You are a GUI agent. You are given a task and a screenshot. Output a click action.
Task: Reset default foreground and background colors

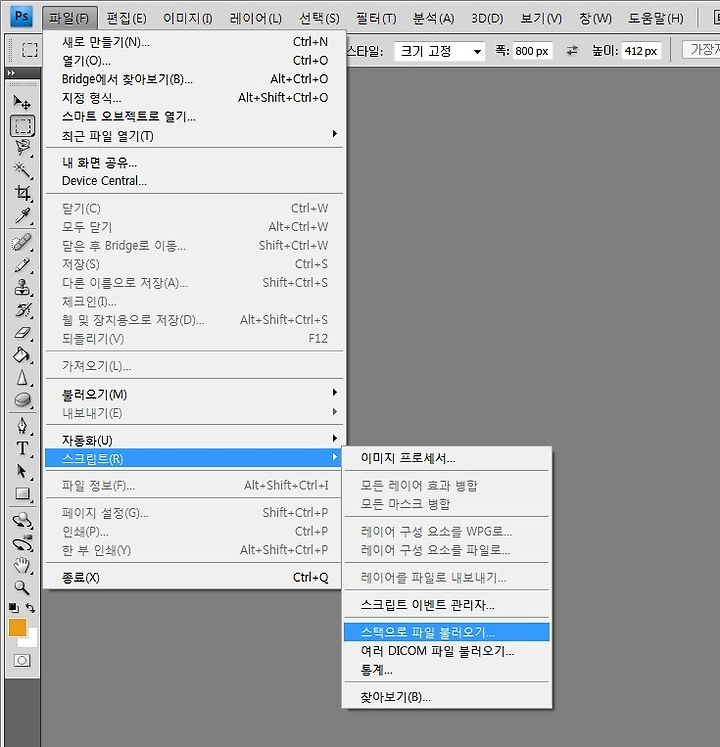coord(14,608)
